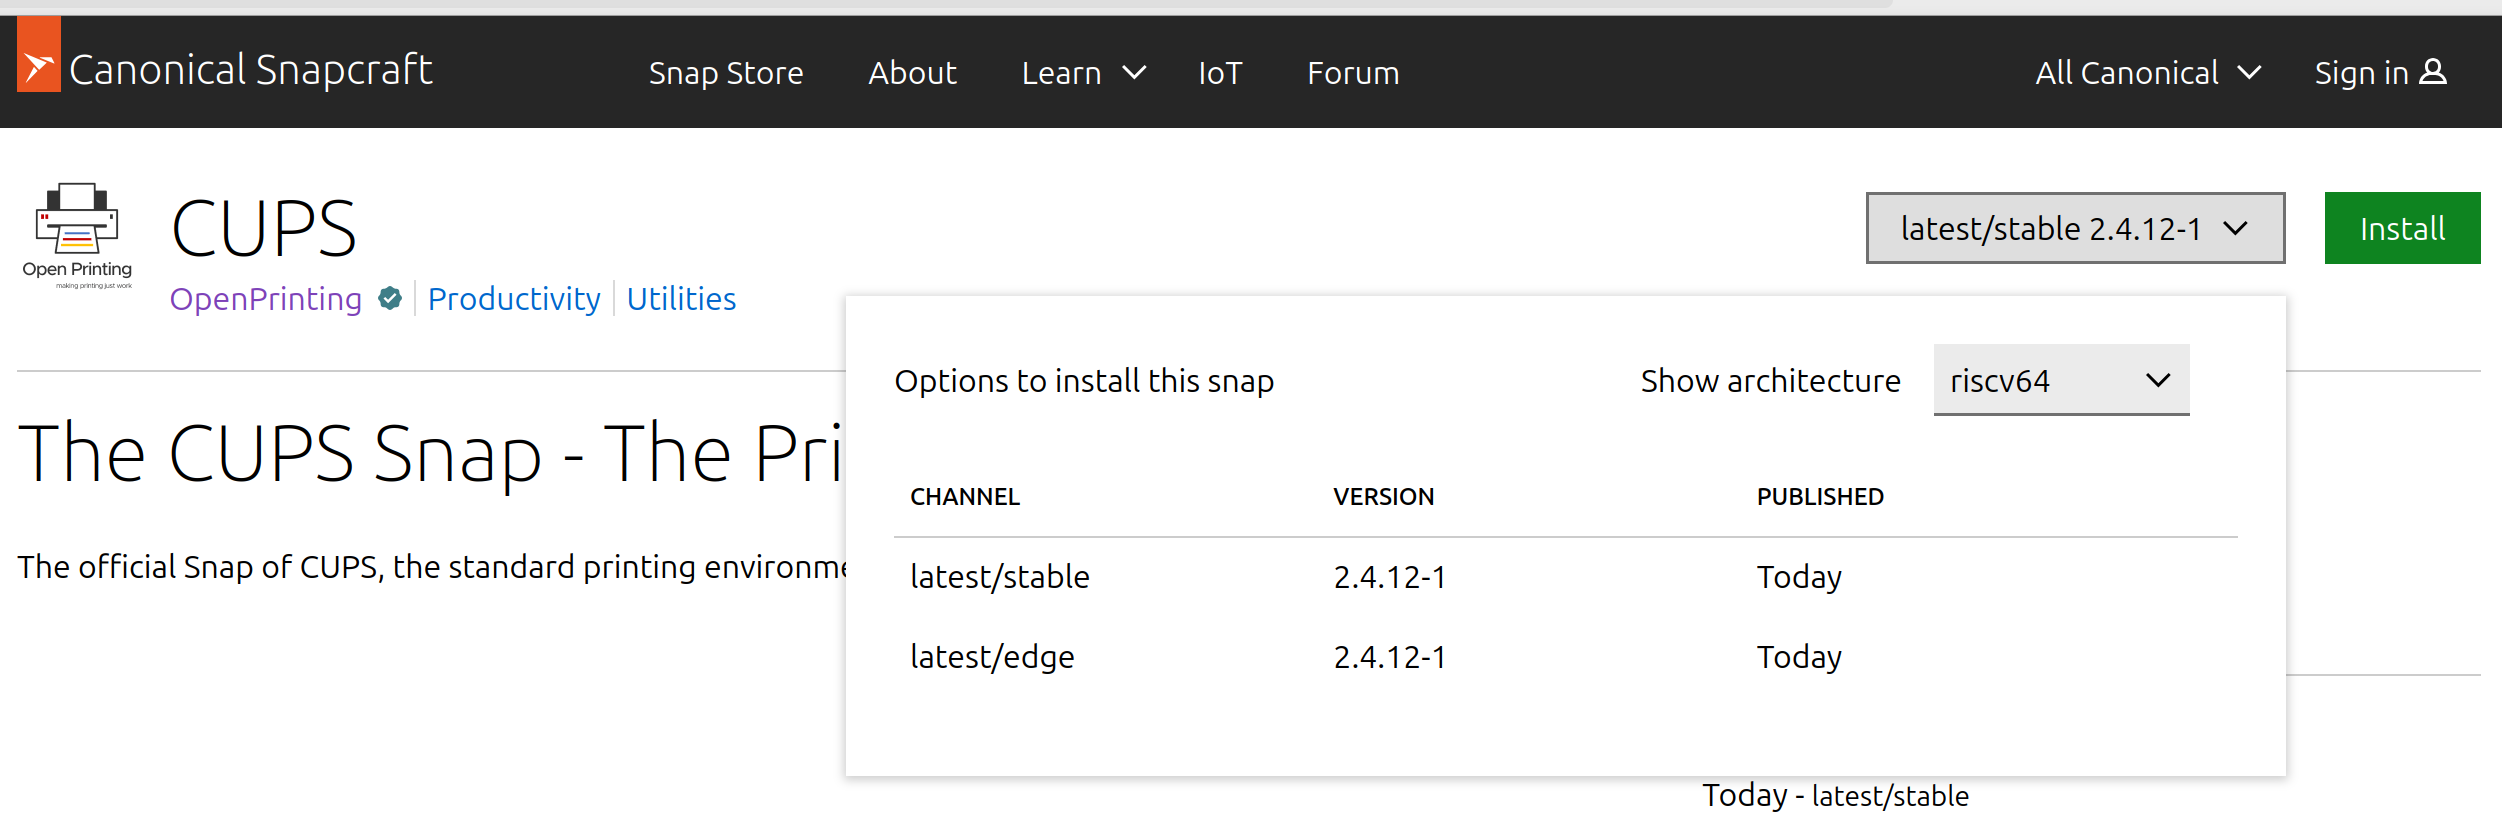Click version 2.4.12-1 in latest/stable row
This screenshot has width=2502, height=813.
tap(1389, 577)
